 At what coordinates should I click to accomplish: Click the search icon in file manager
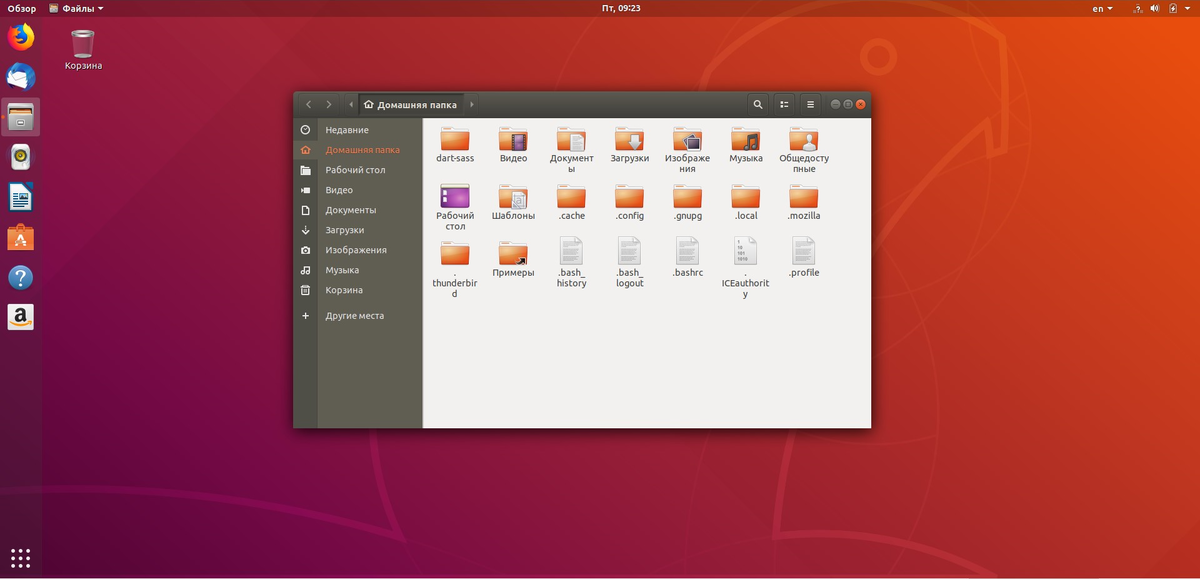point(758,104)
